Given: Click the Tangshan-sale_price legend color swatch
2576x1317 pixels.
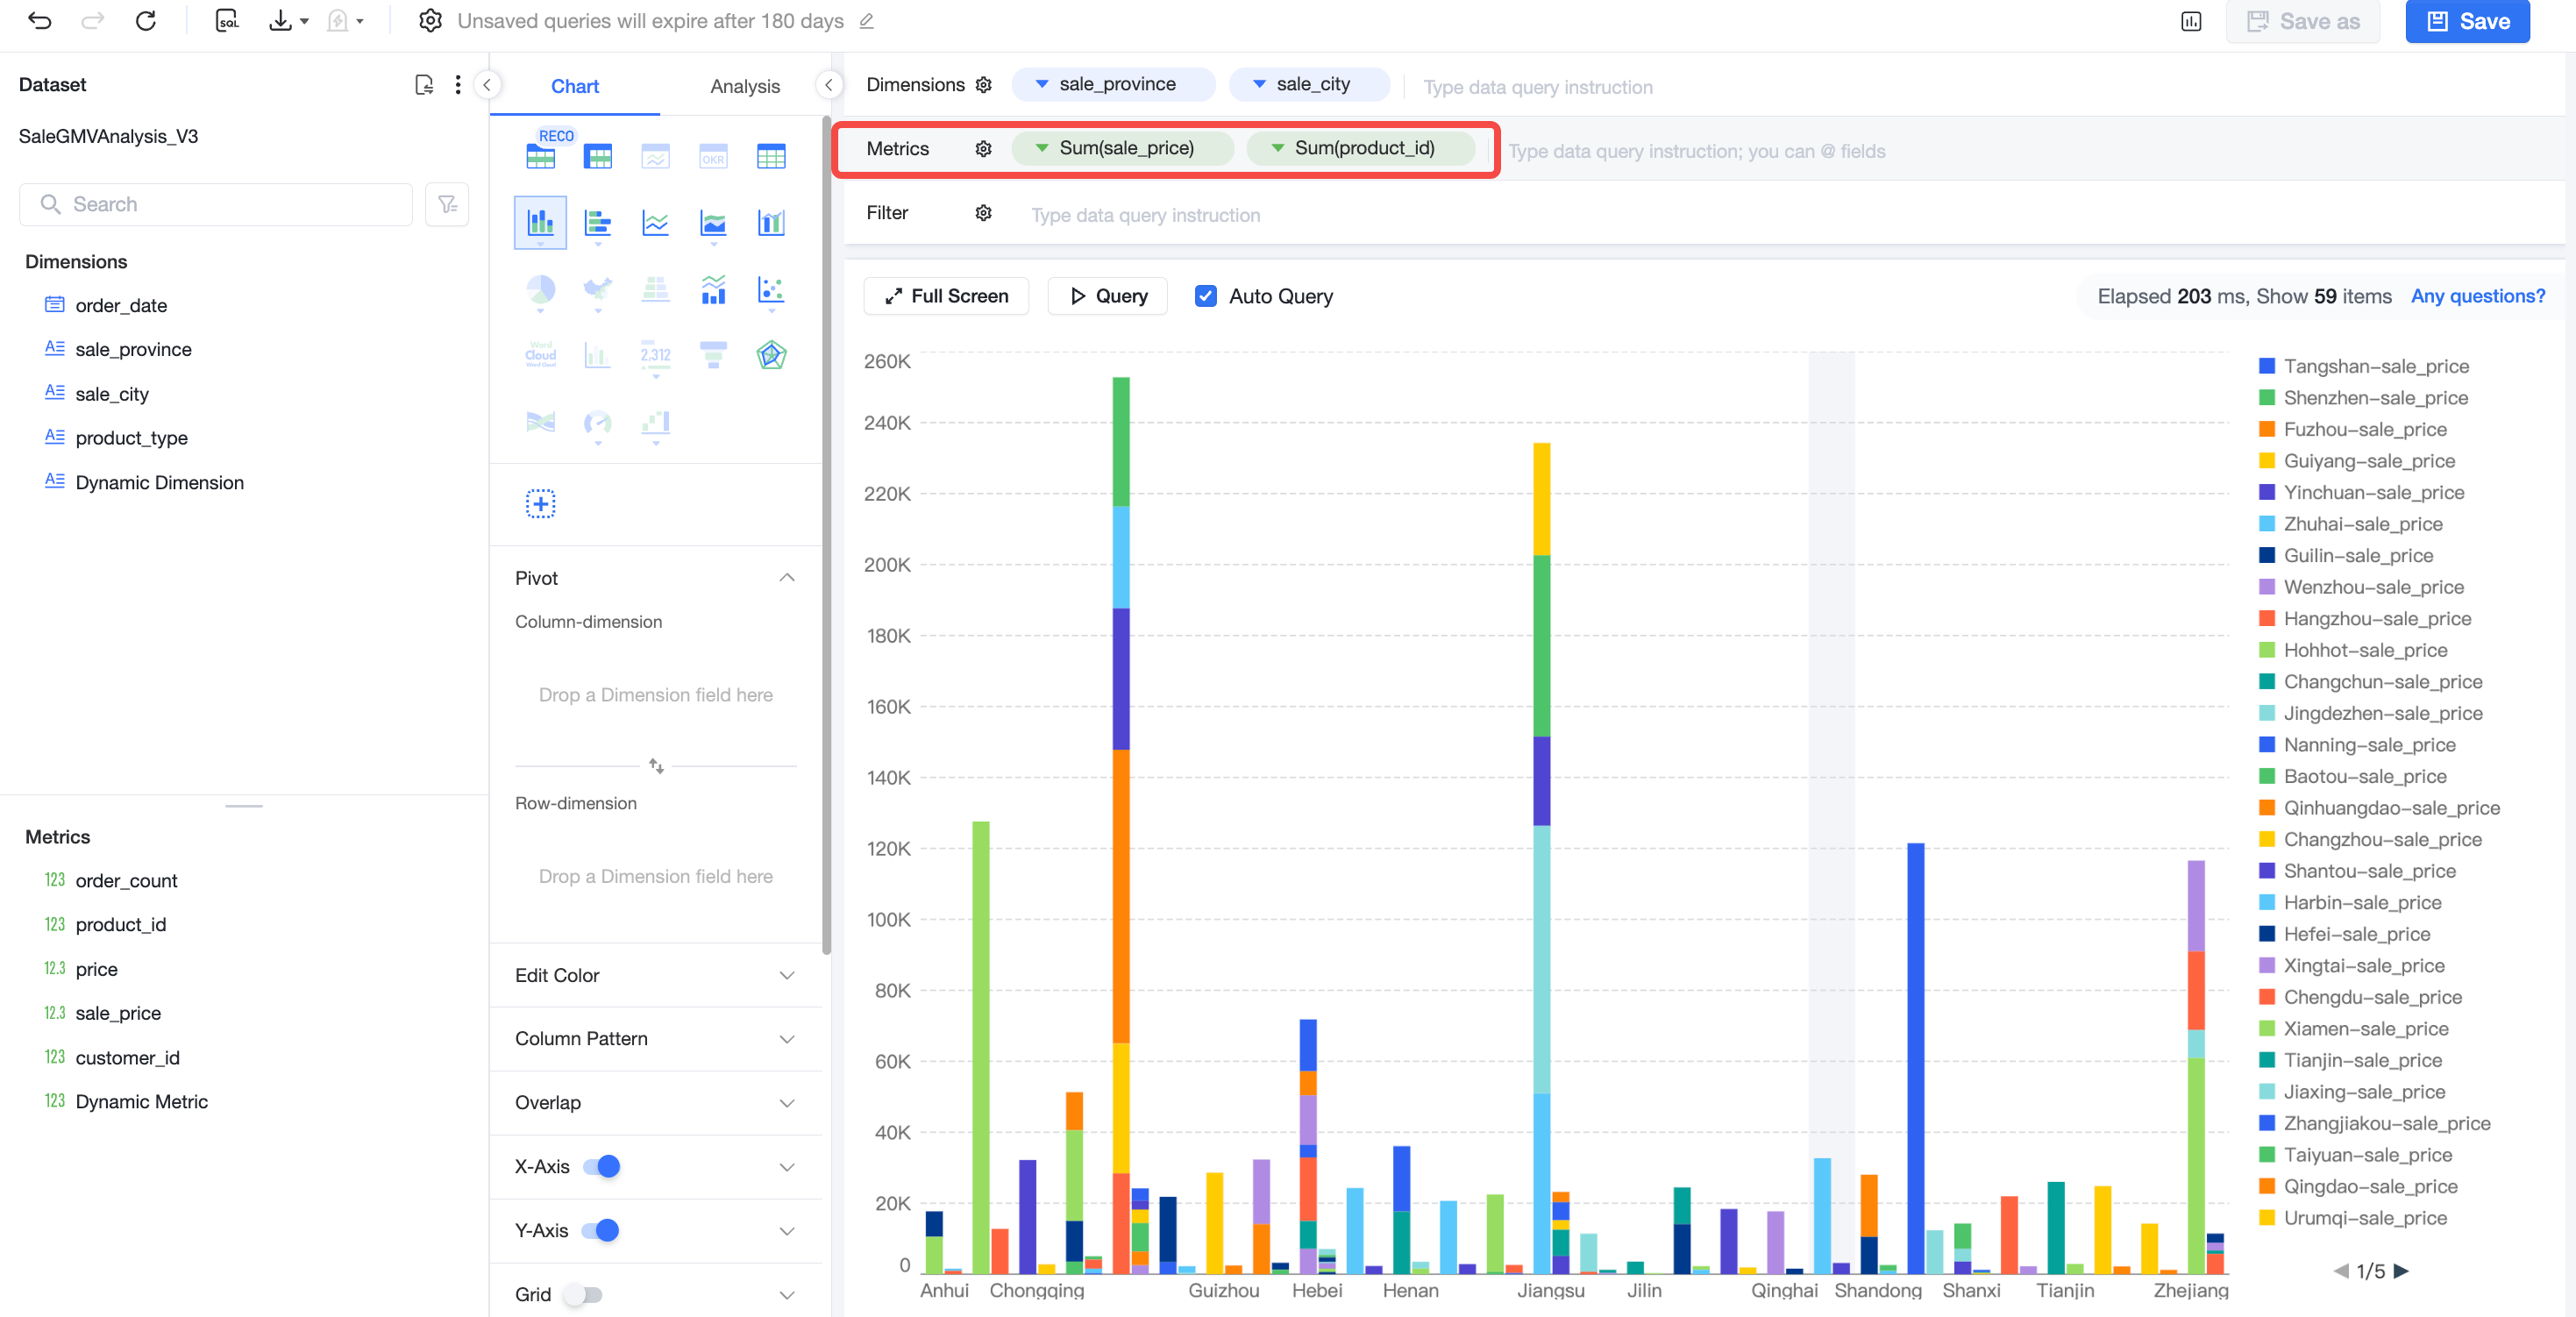Looking at the screenshot, I should click(2267, 366).
